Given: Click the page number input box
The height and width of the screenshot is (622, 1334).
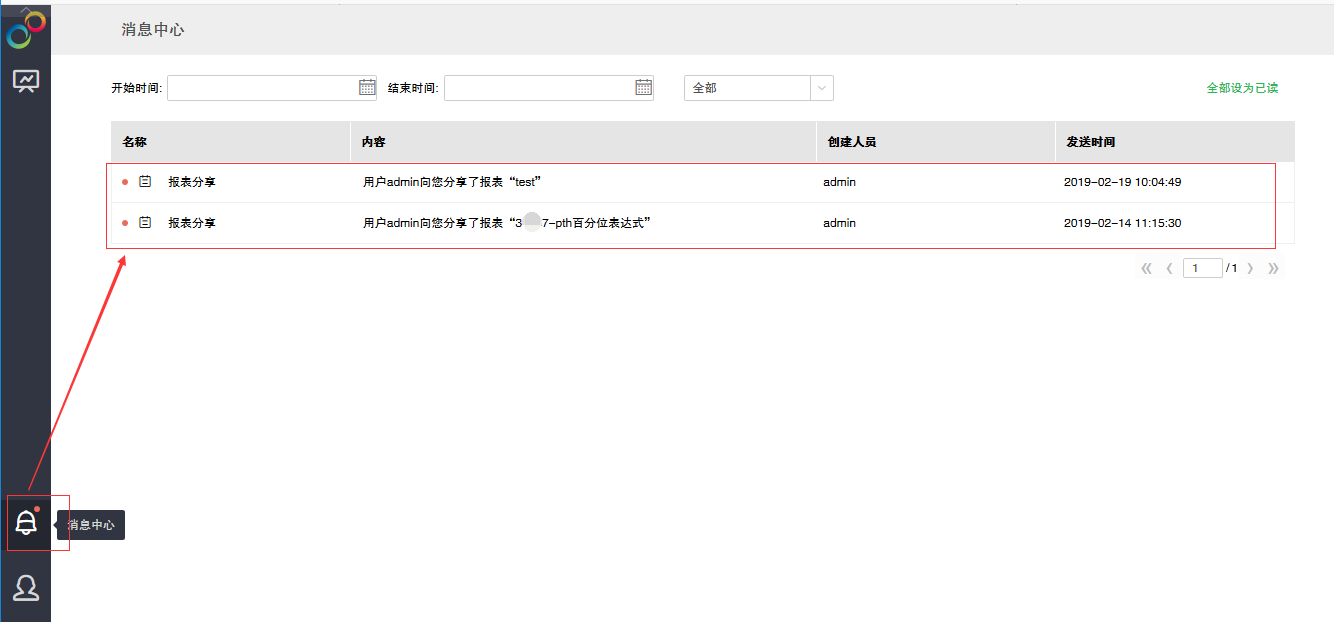Looking at the screenshot, I should 1202,267.
